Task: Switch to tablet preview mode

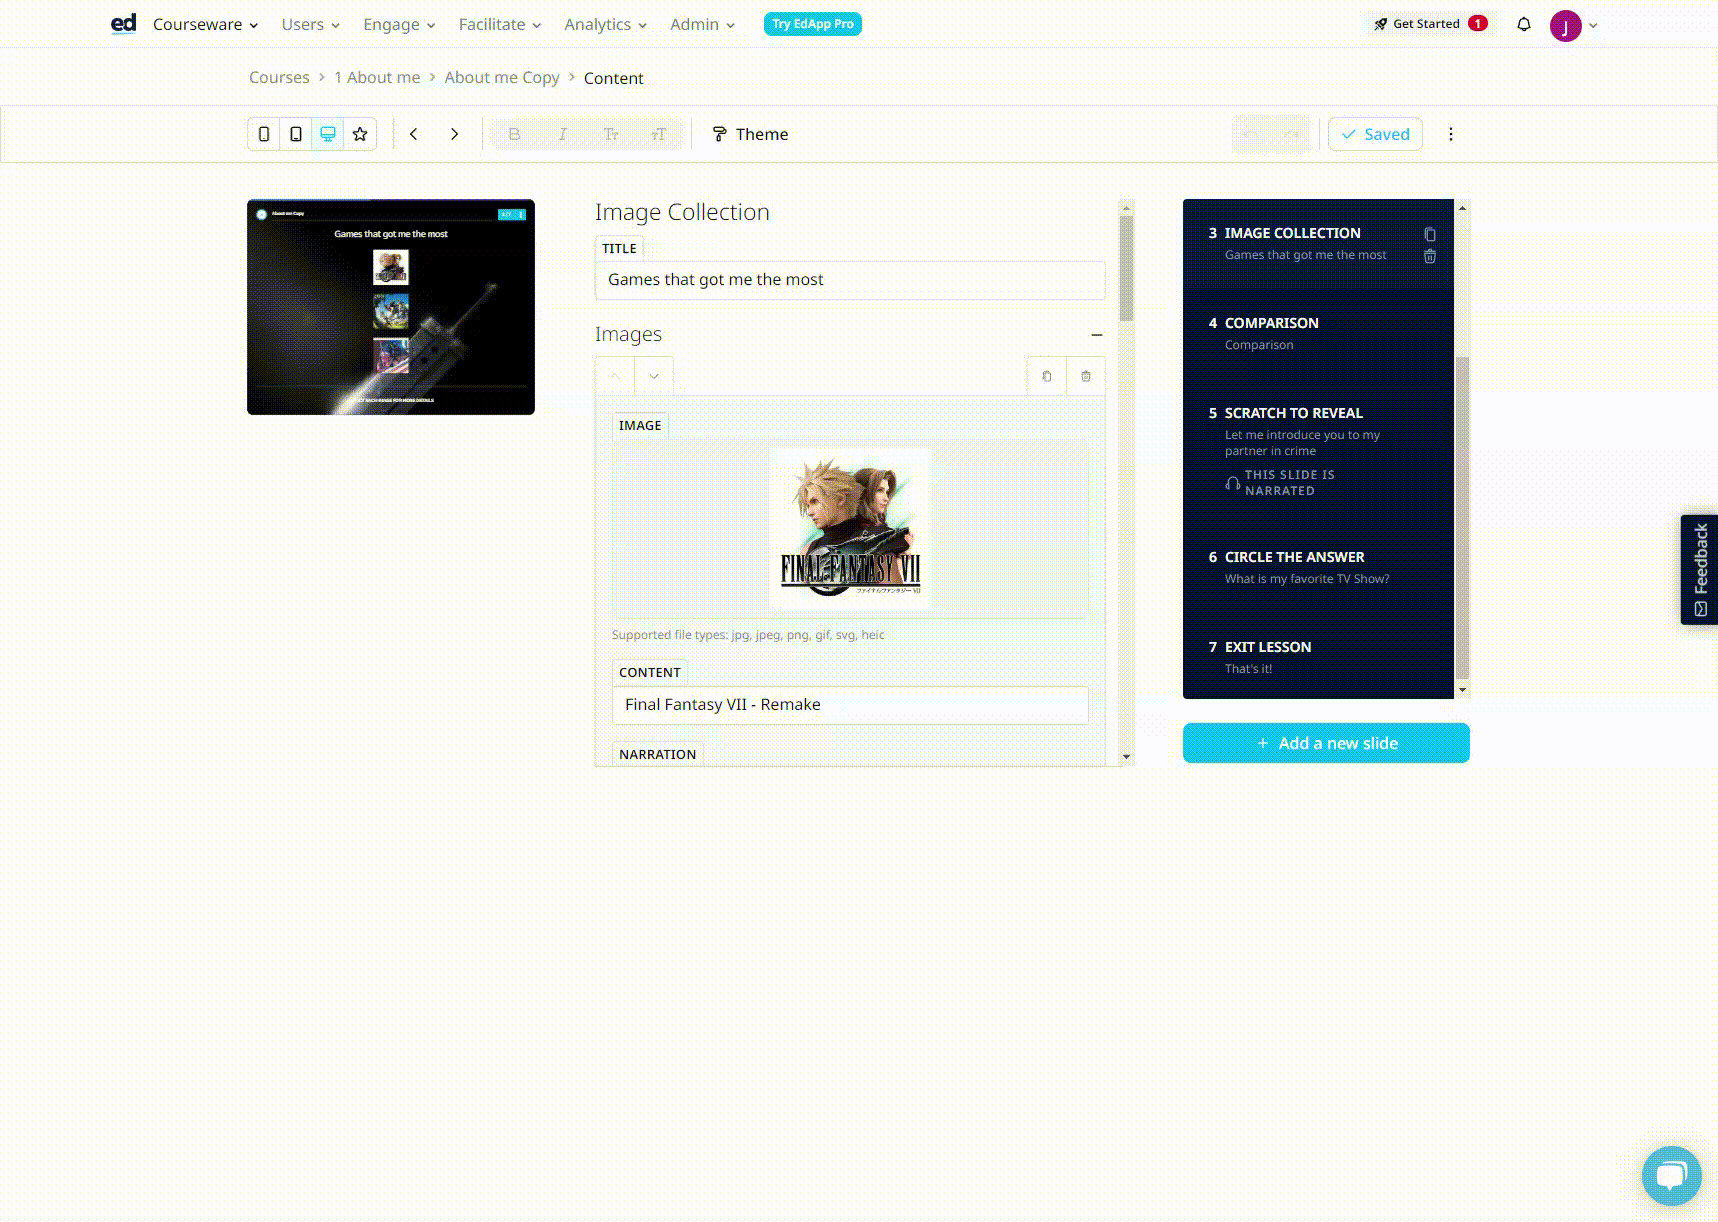Action: pos(296,134)
